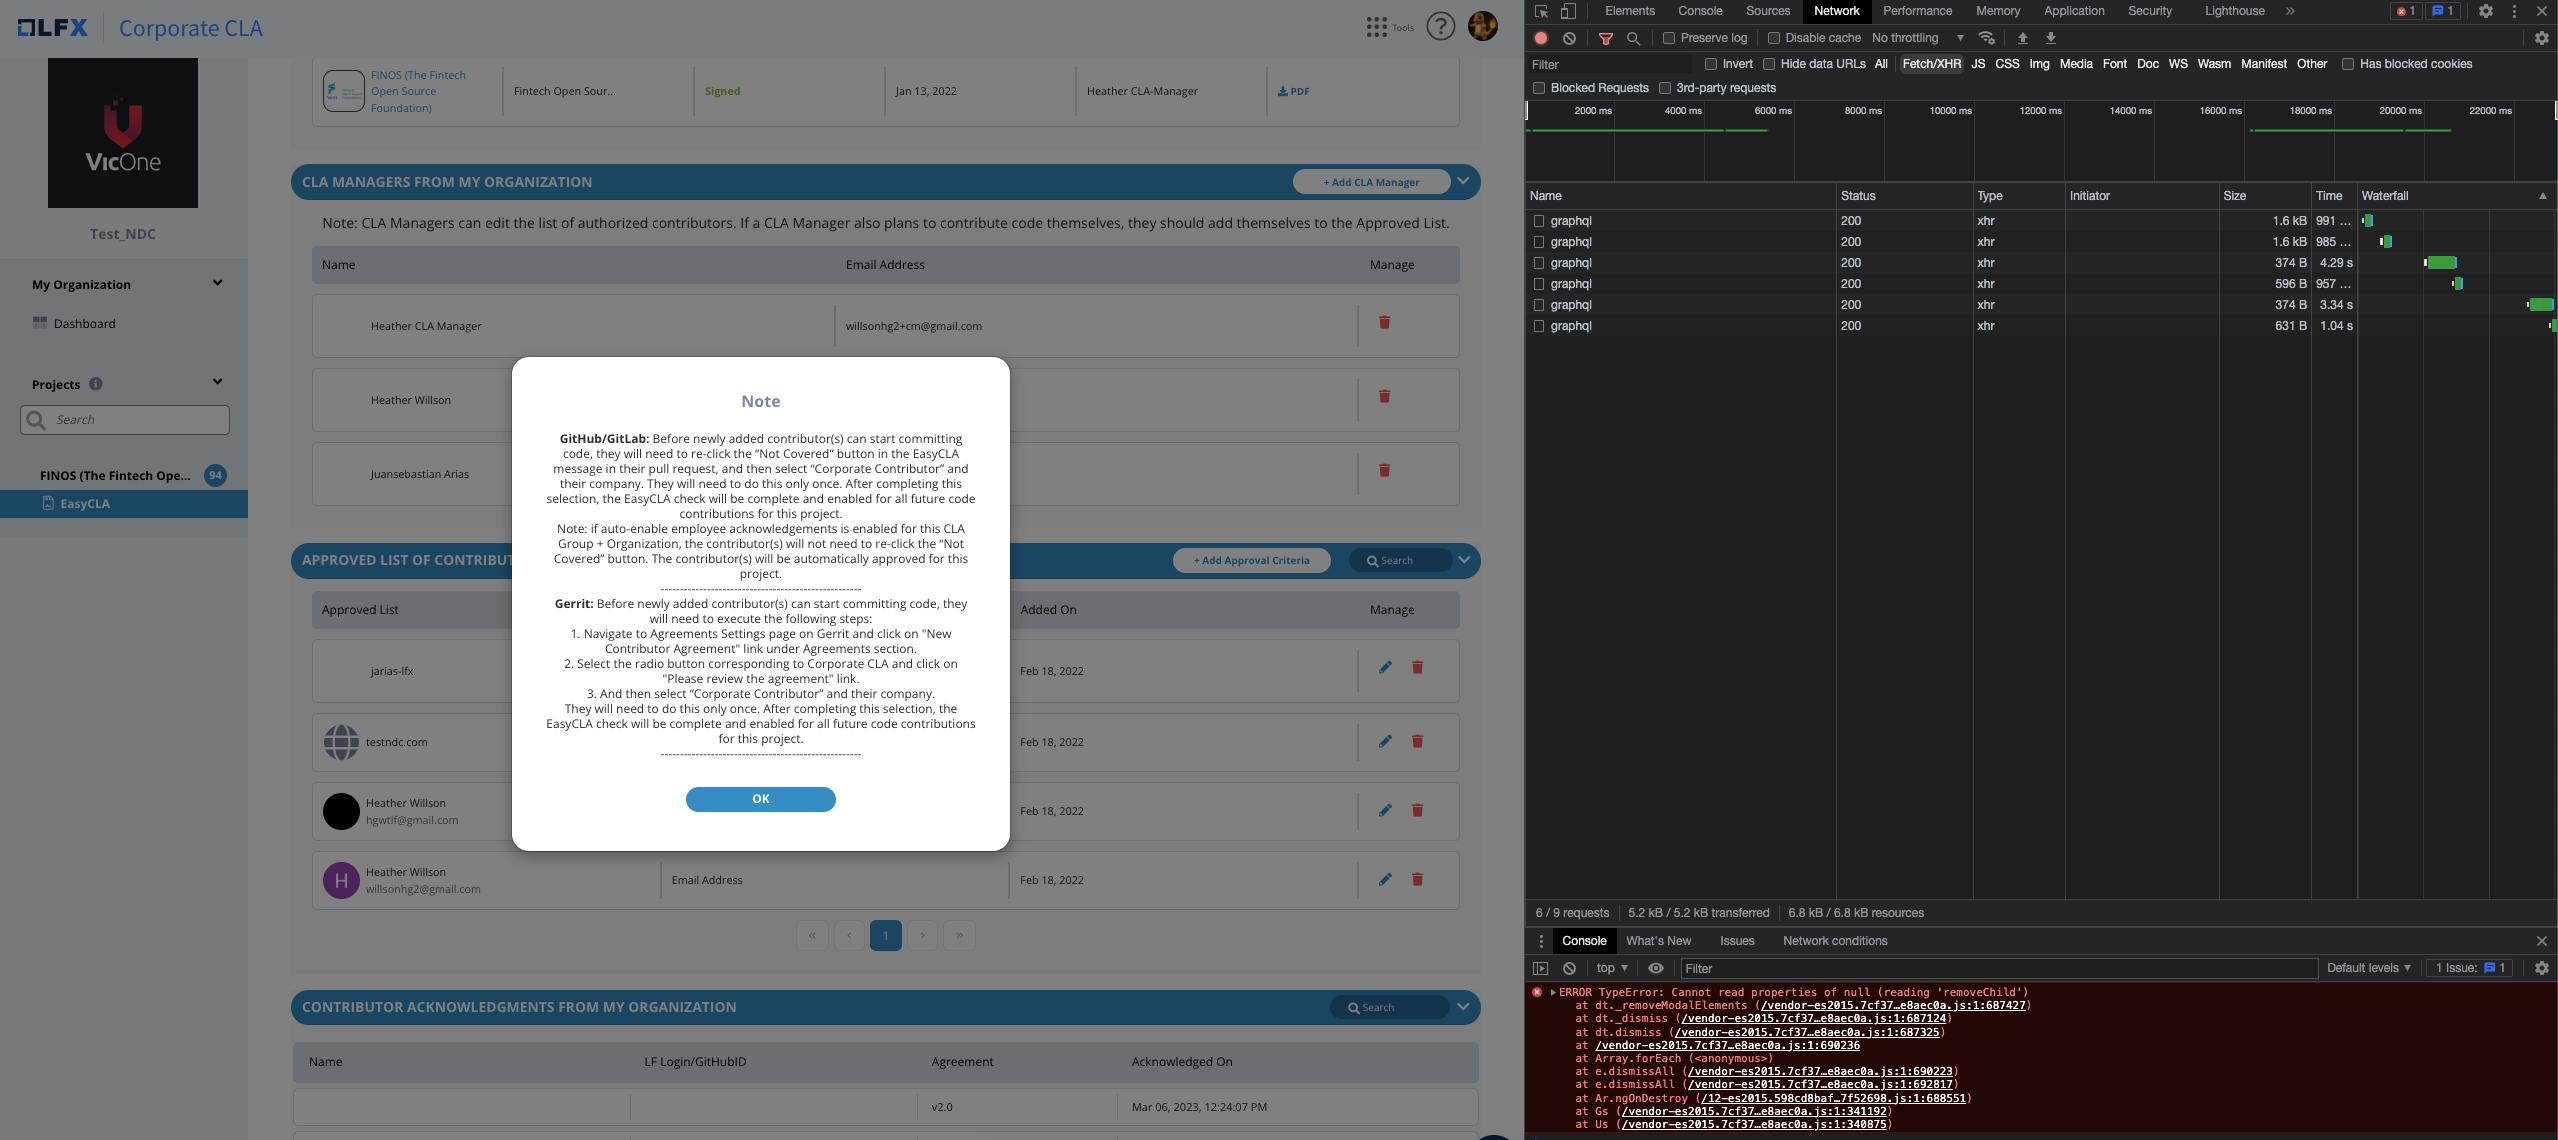The width and height of the screenshot is (2558, 1140).
Task: Enable the Invert filter checkbox
Action: pos(1710,64)
